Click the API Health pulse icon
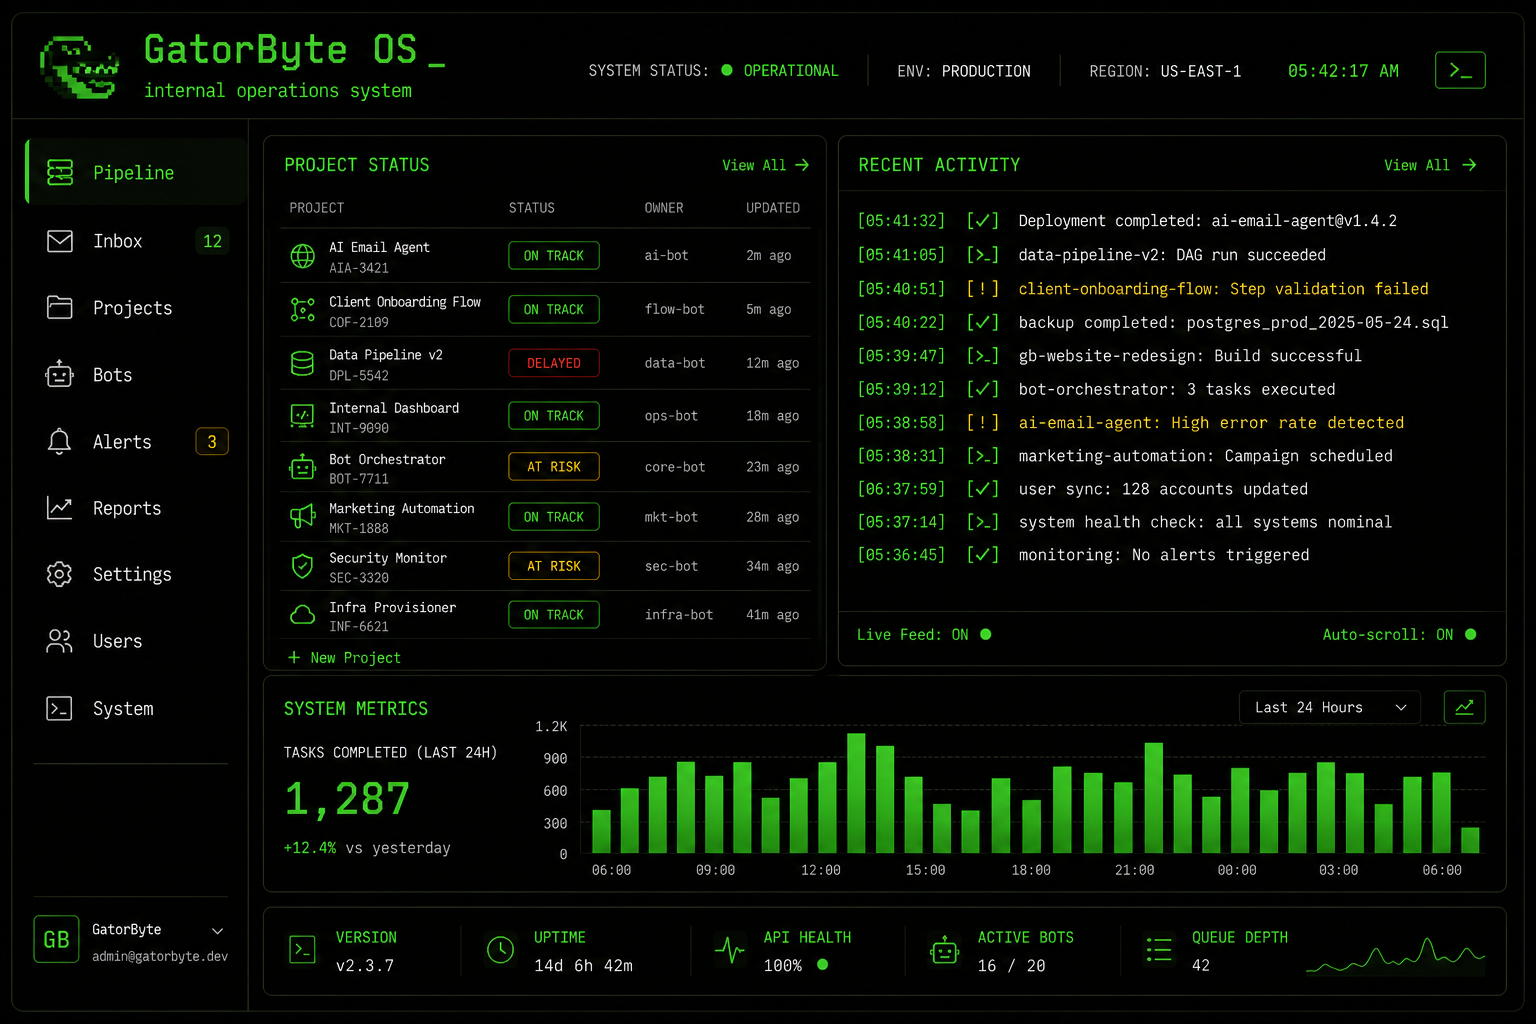The height and width of the screenshot is (1024, 1536). tap(730, 950)
